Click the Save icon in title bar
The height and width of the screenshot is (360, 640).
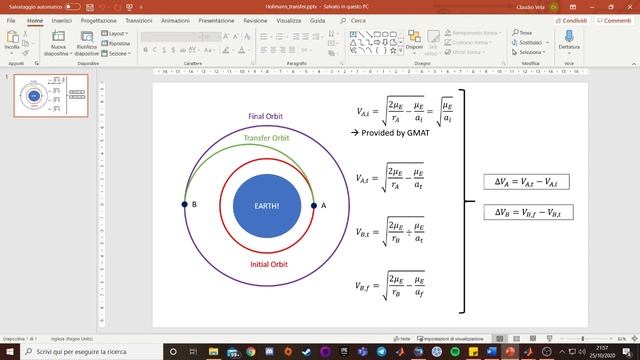click(90, 7)
